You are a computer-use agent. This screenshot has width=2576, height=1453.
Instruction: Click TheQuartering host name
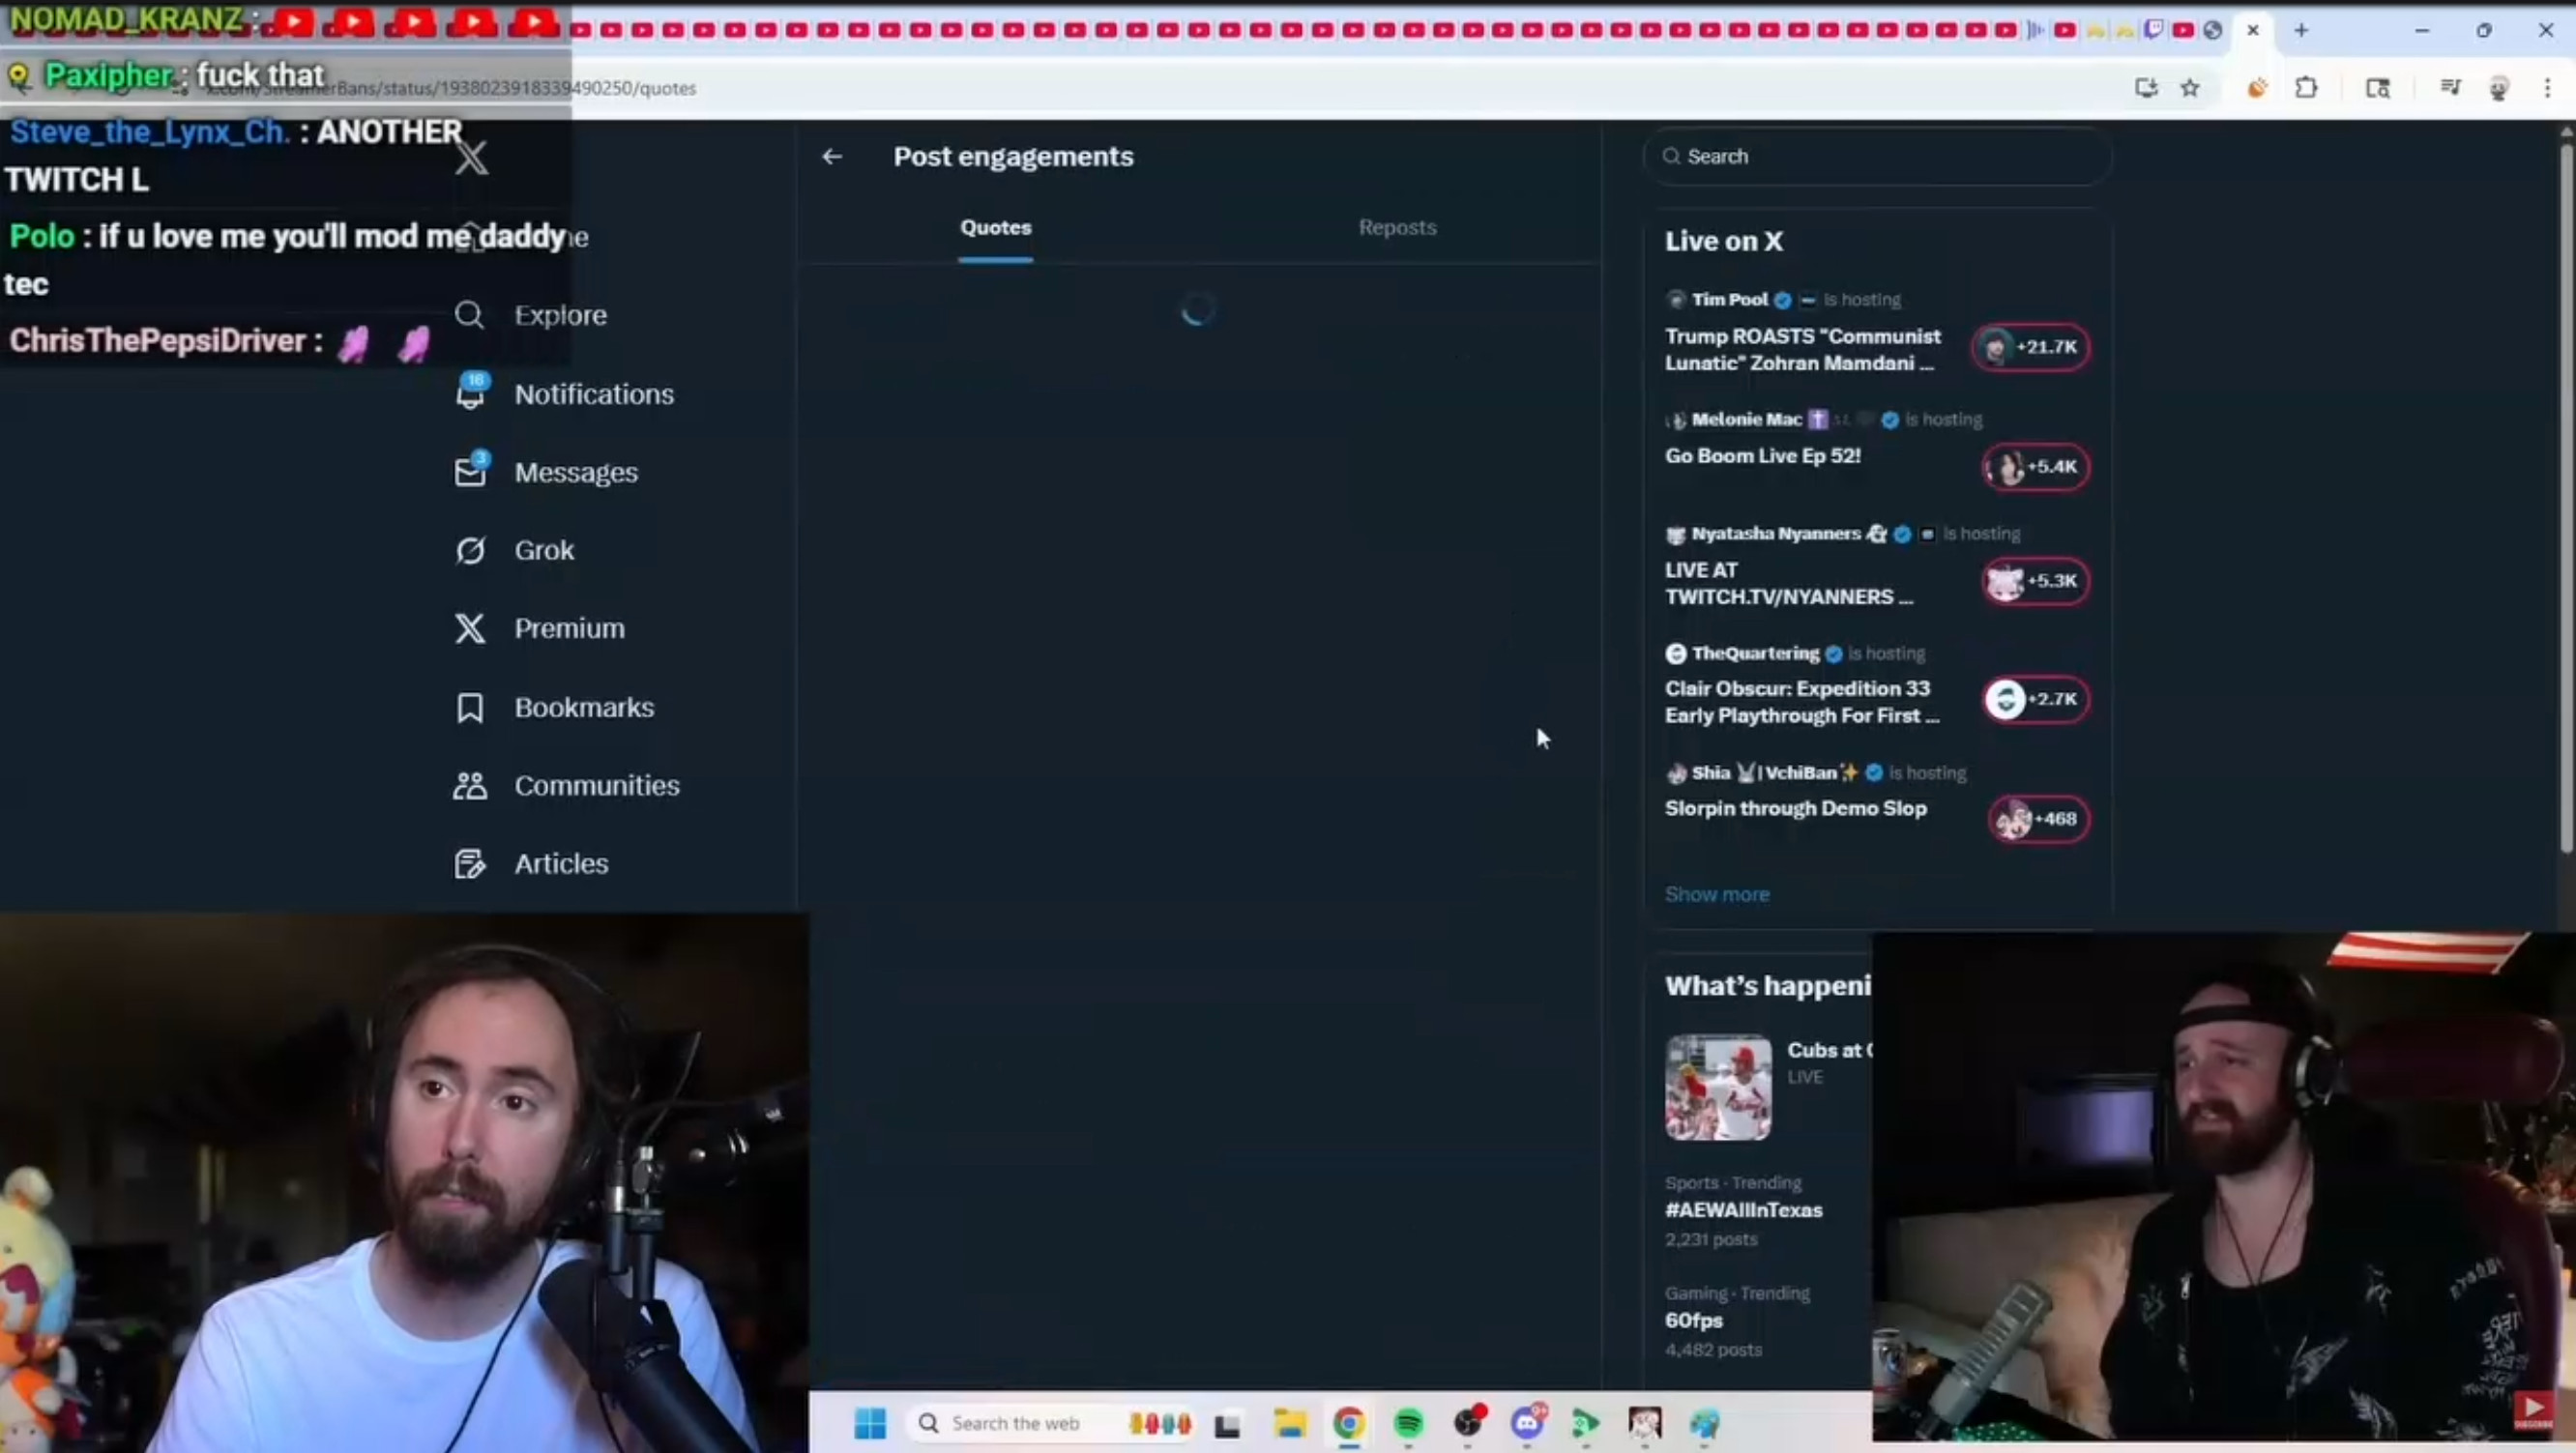1755,653
